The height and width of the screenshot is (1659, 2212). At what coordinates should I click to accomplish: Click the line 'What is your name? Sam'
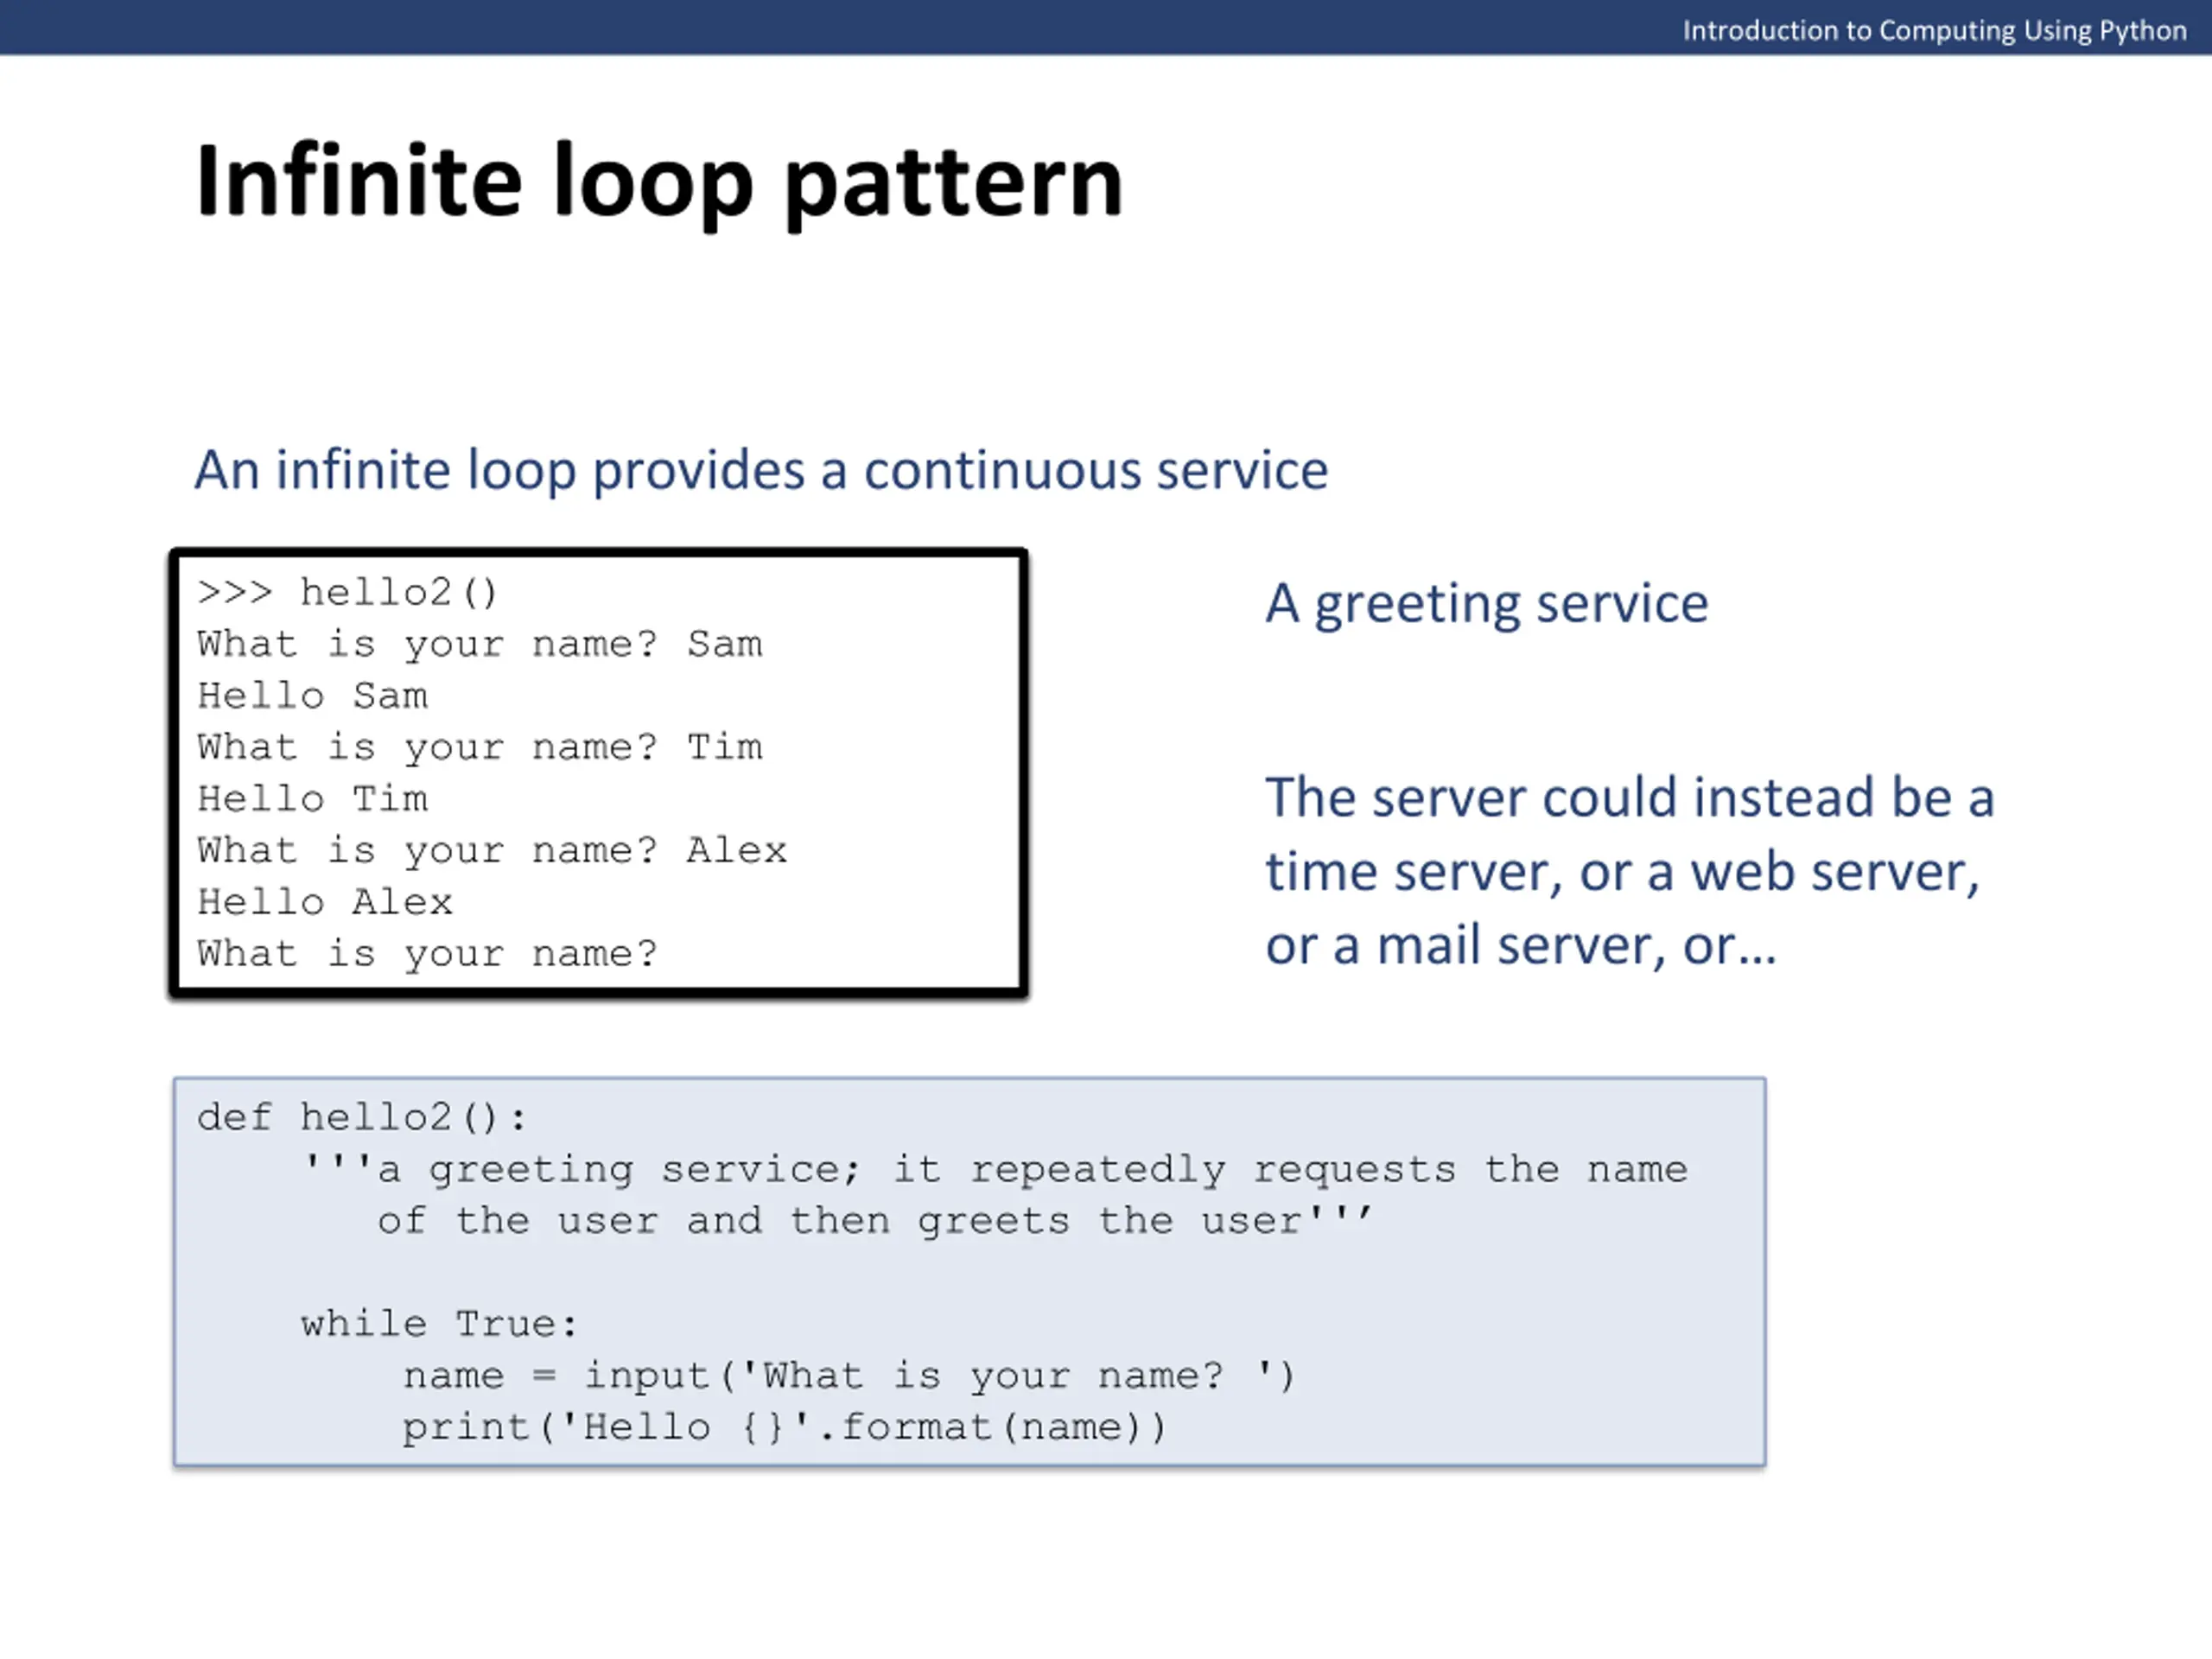[479, 645]
